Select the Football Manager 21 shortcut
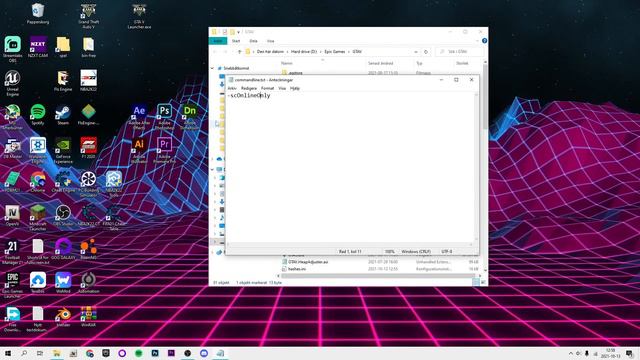Viewport: 640px width, 360px height. click(x=12, y=252)
